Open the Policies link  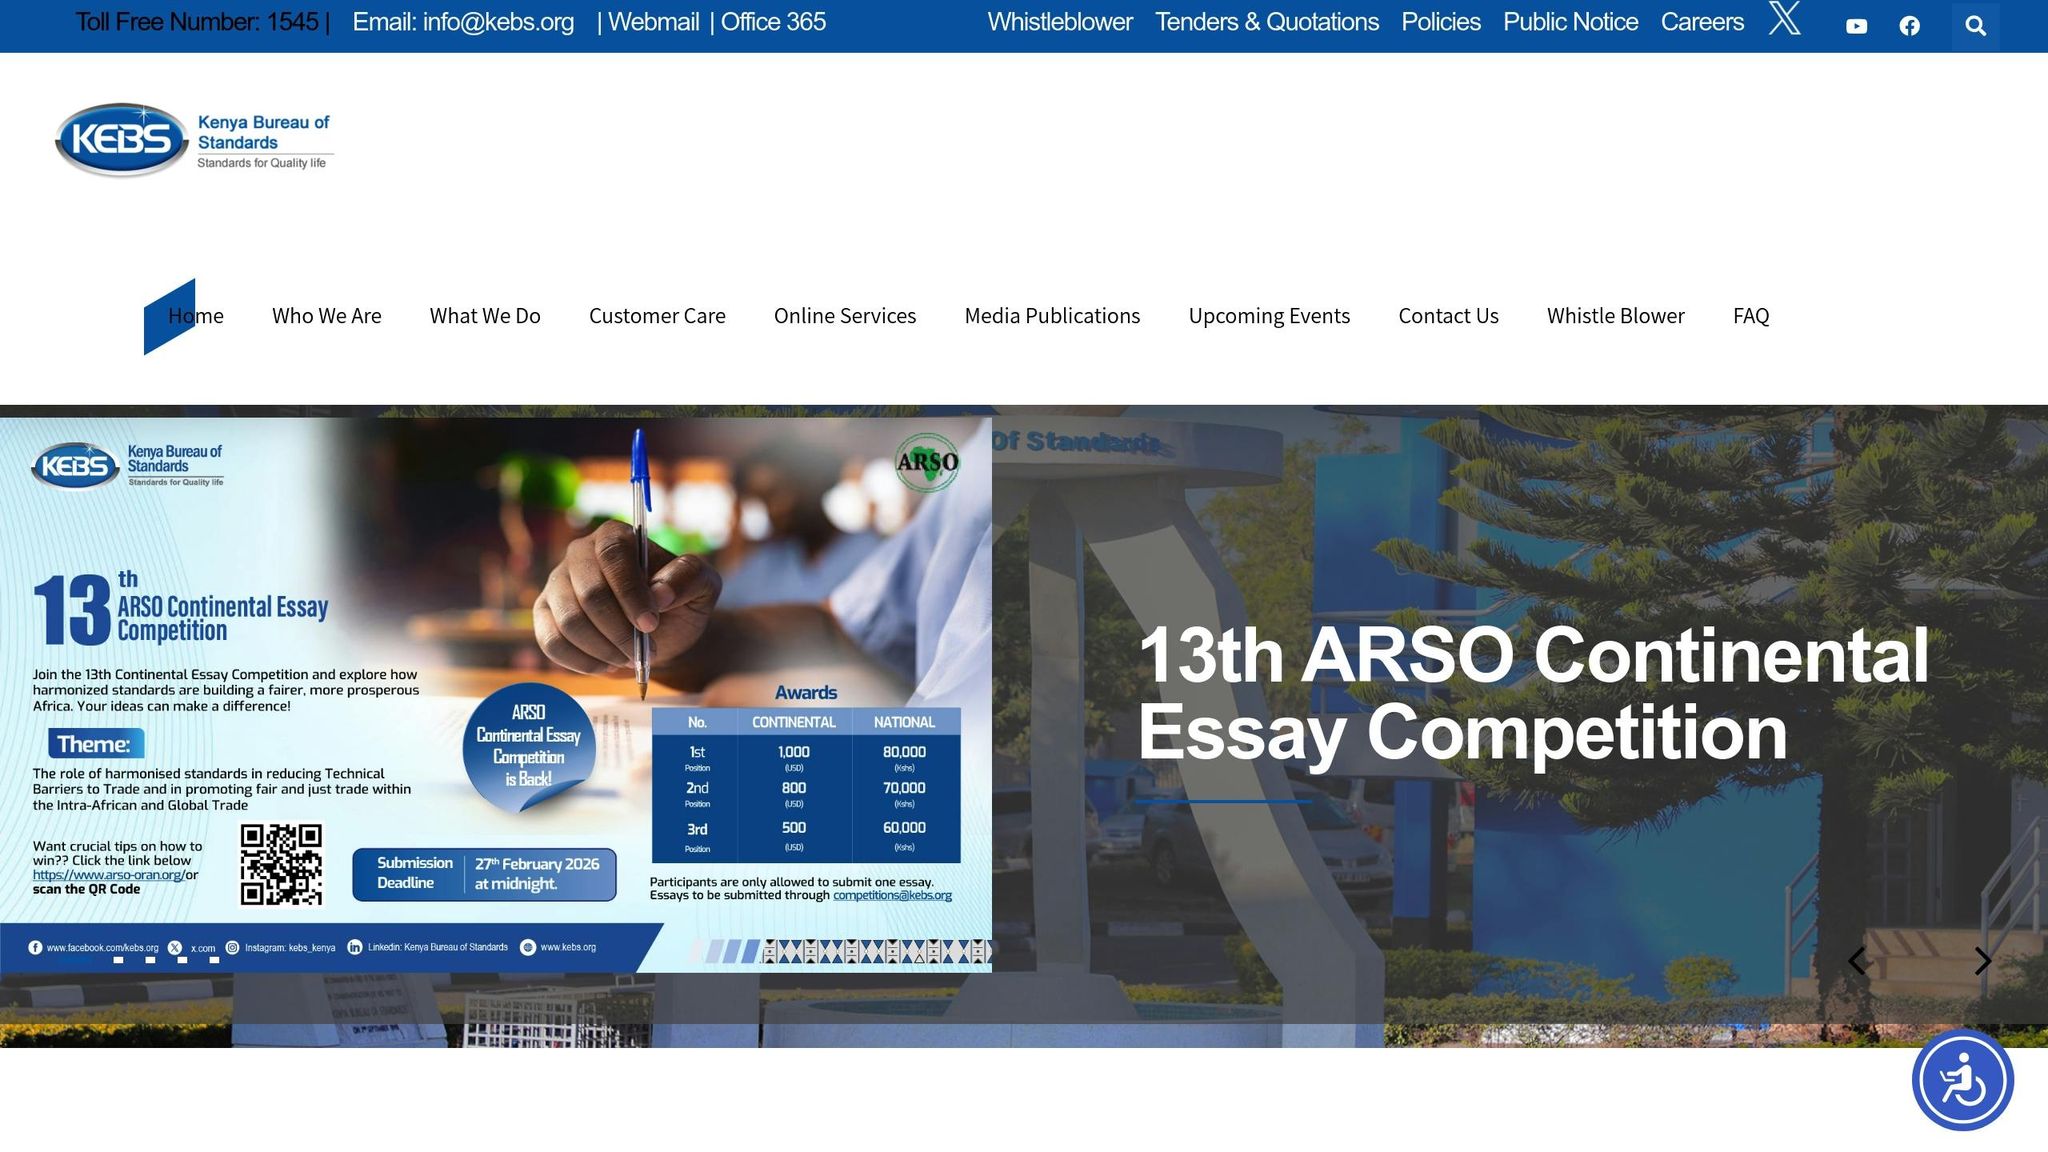1441,22
